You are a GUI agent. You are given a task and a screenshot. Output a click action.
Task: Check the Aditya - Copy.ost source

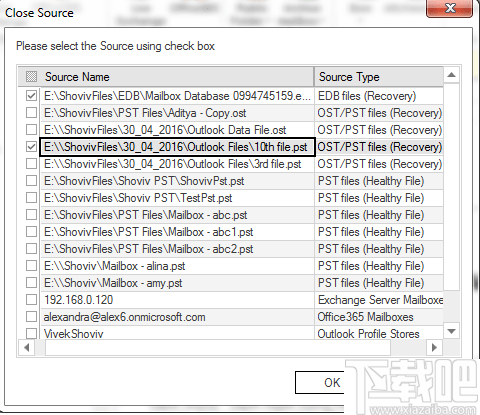point(31,113)
